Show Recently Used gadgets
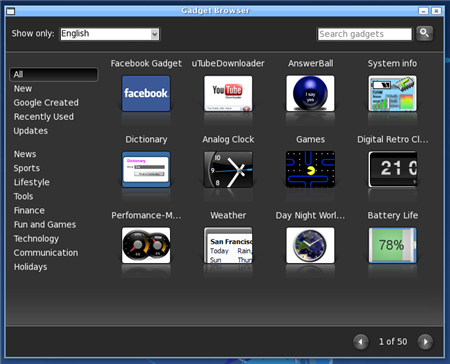This screenshot has width=450, height=364. pyautogui.click(x=44, y=117)
